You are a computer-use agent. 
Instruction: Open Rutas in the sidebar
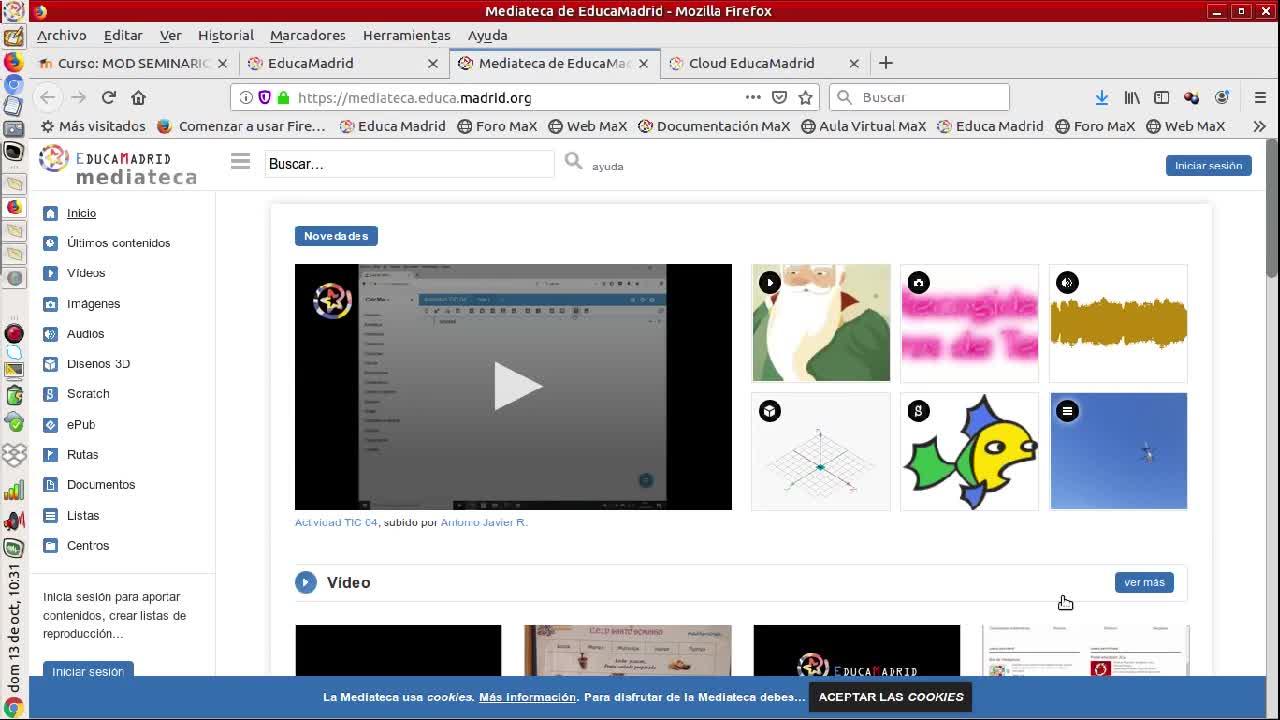[x=82, y=455]
